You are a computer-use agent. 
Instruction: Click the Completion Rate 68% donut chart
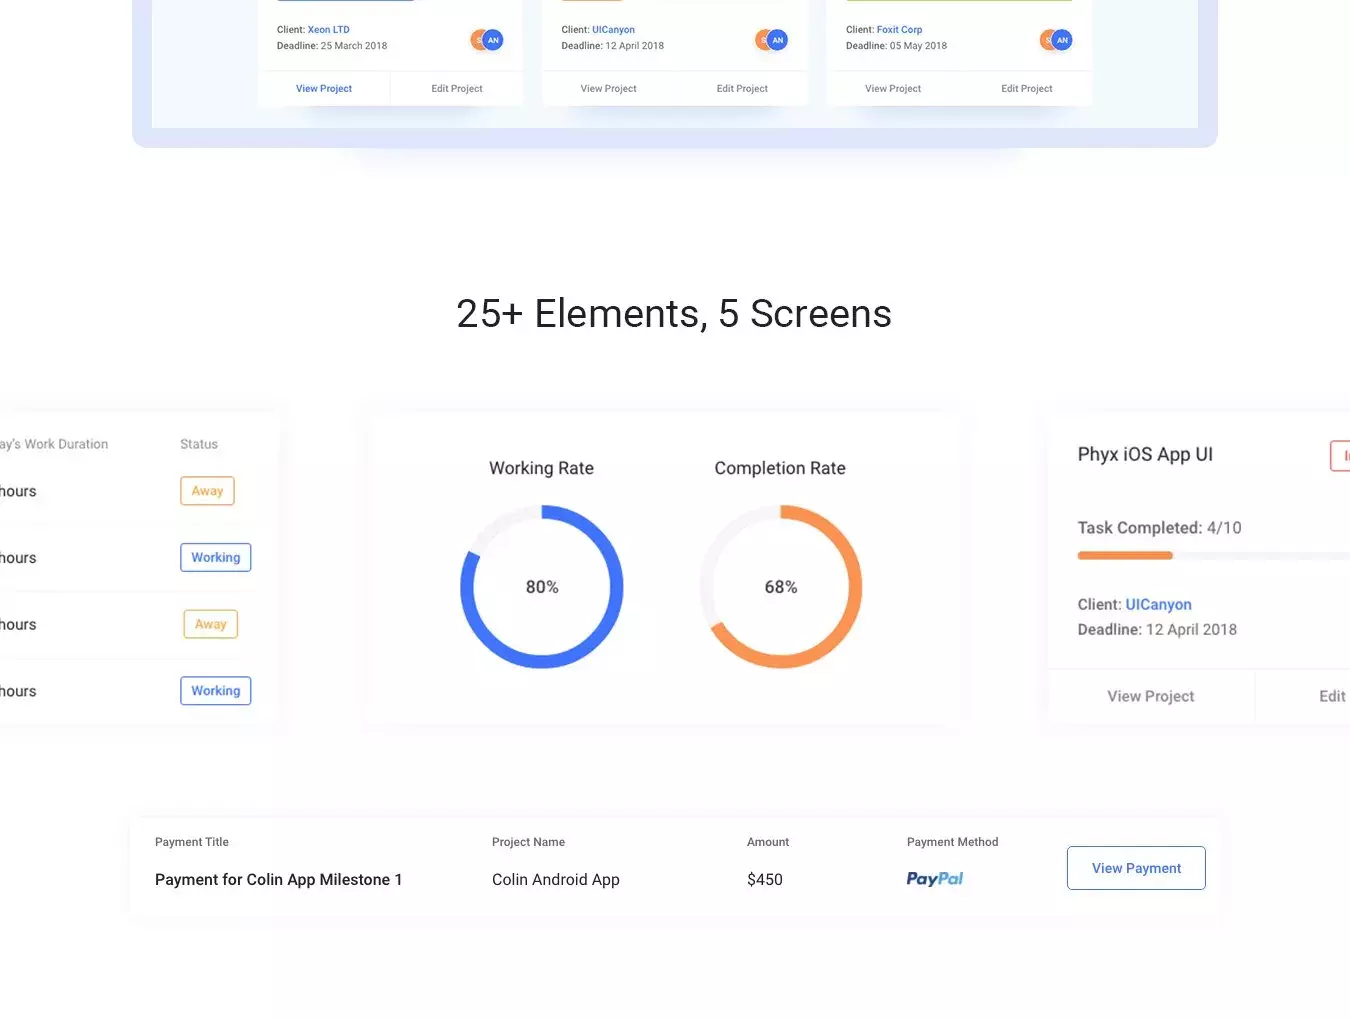(781, 587)
